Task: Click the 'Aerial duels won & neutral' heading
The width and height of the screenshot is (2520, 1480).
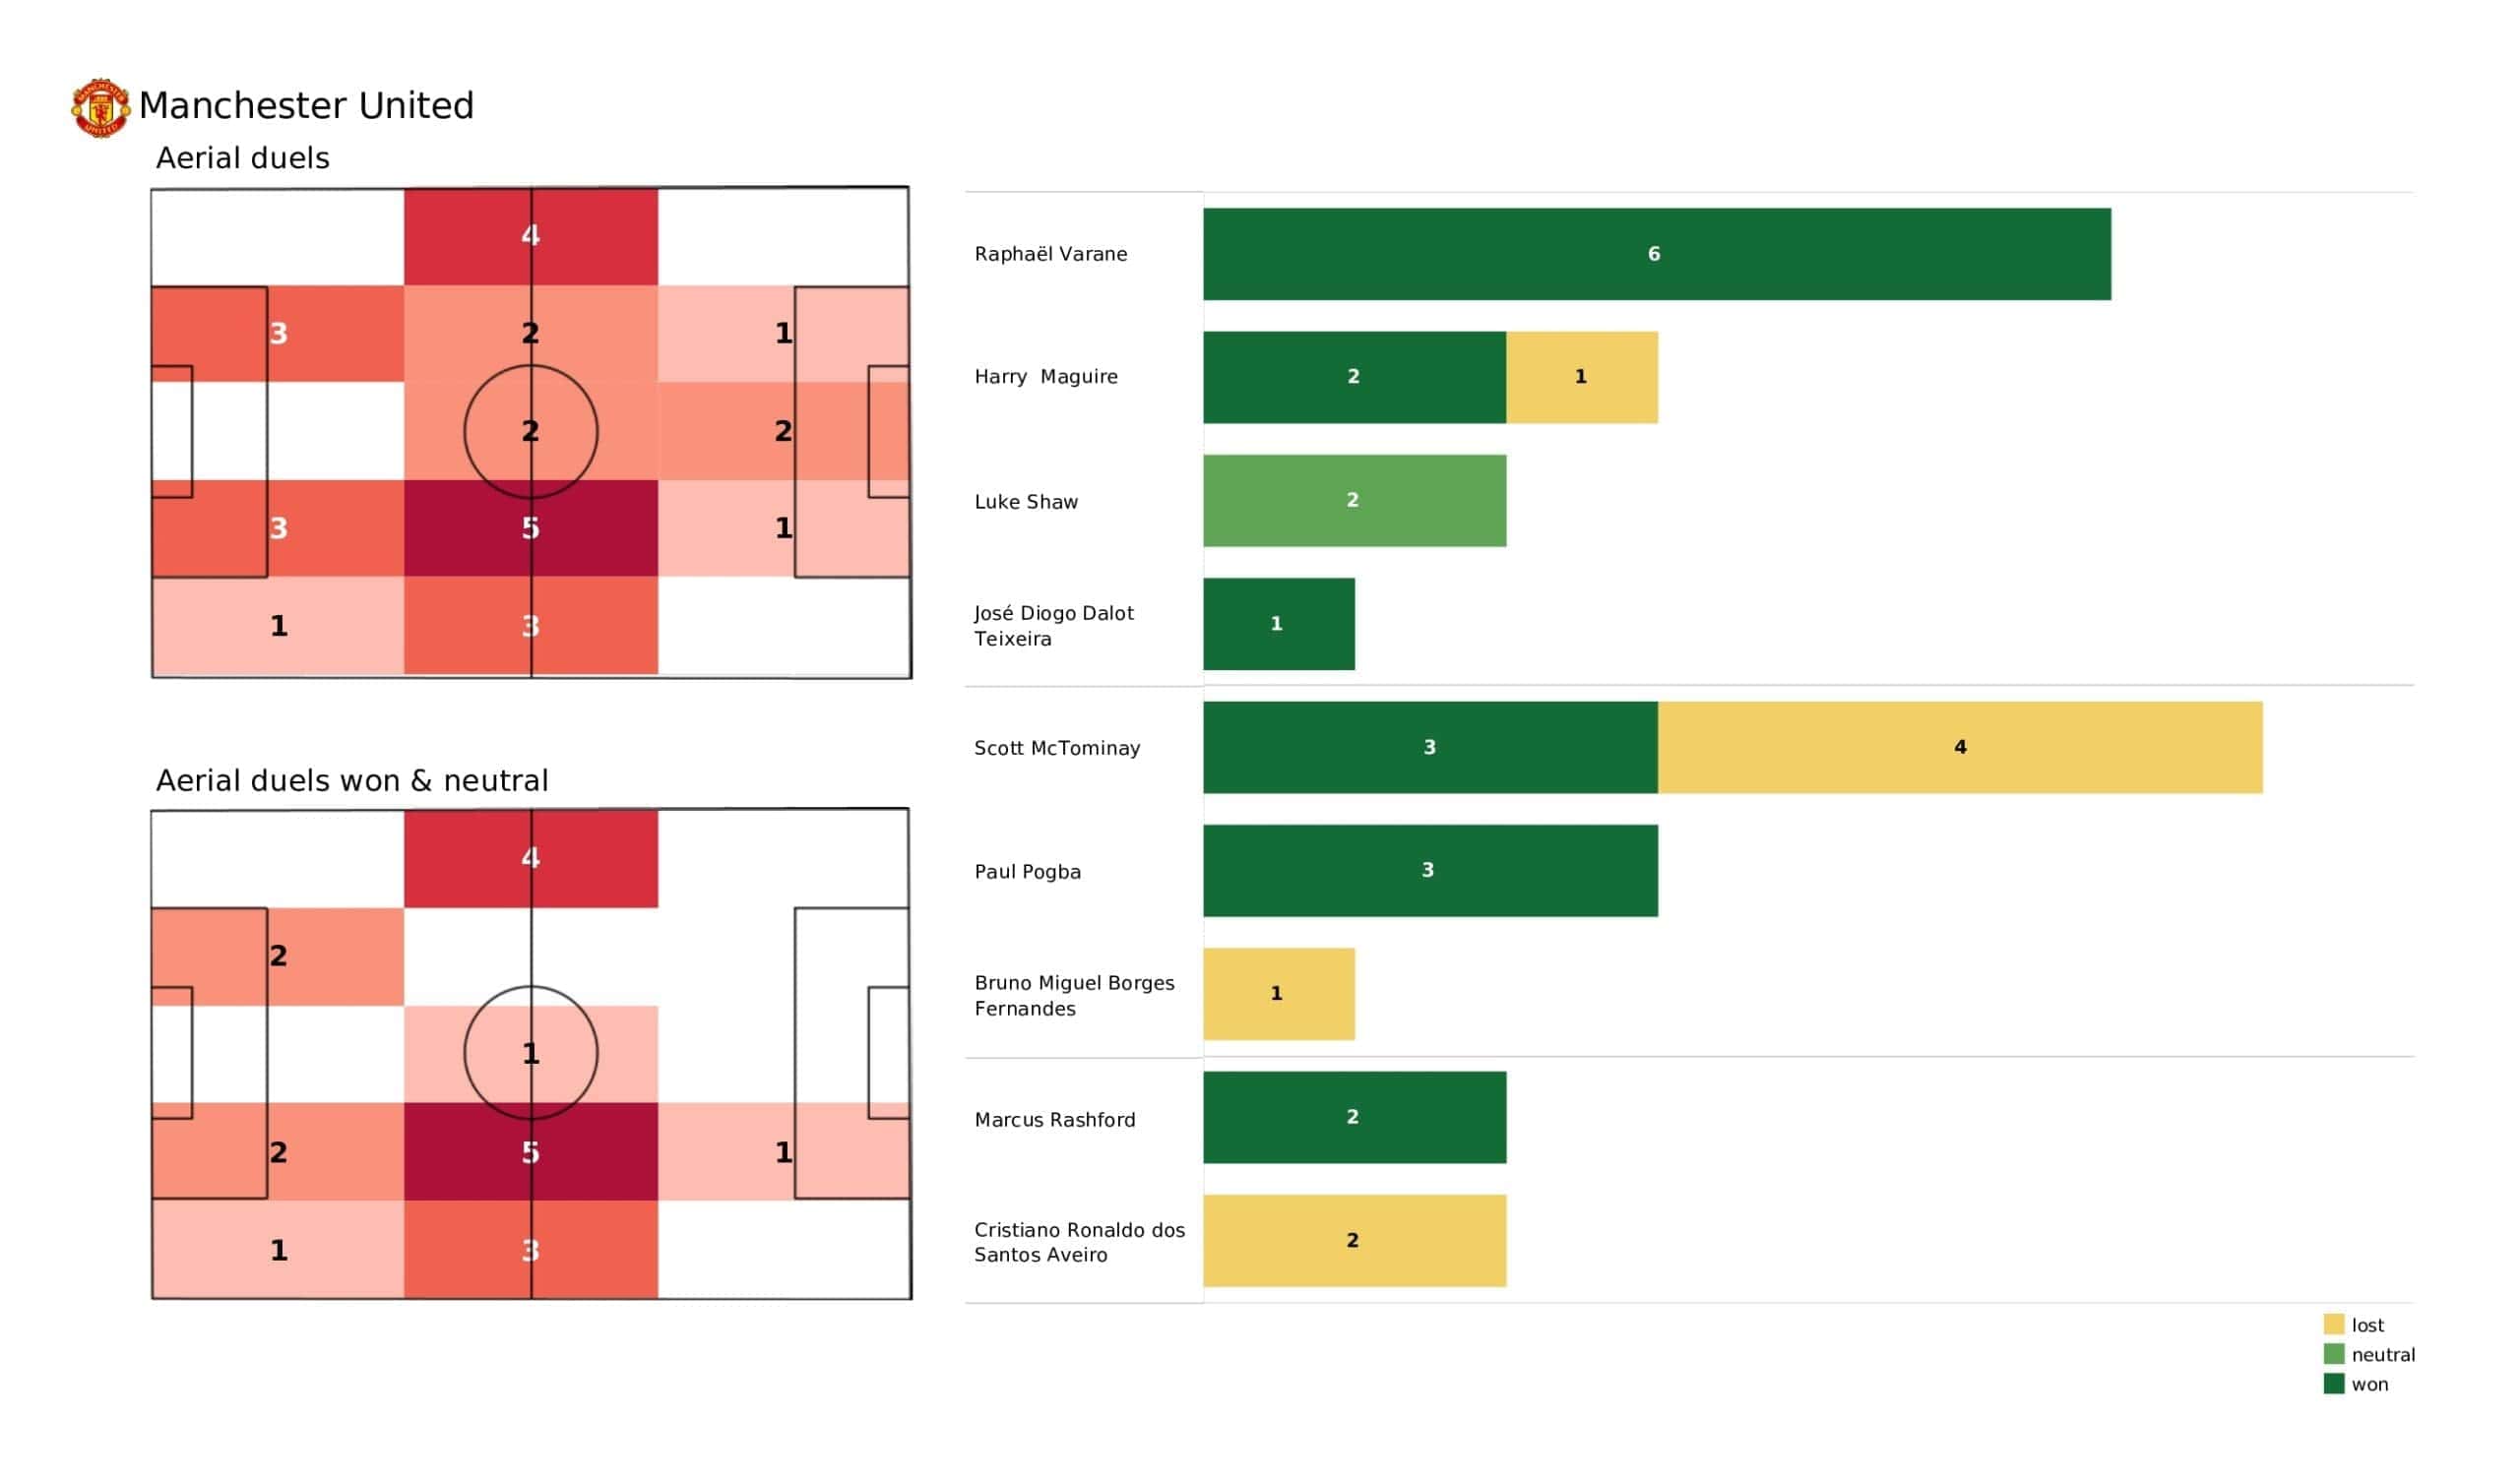Action: (352, 781)
